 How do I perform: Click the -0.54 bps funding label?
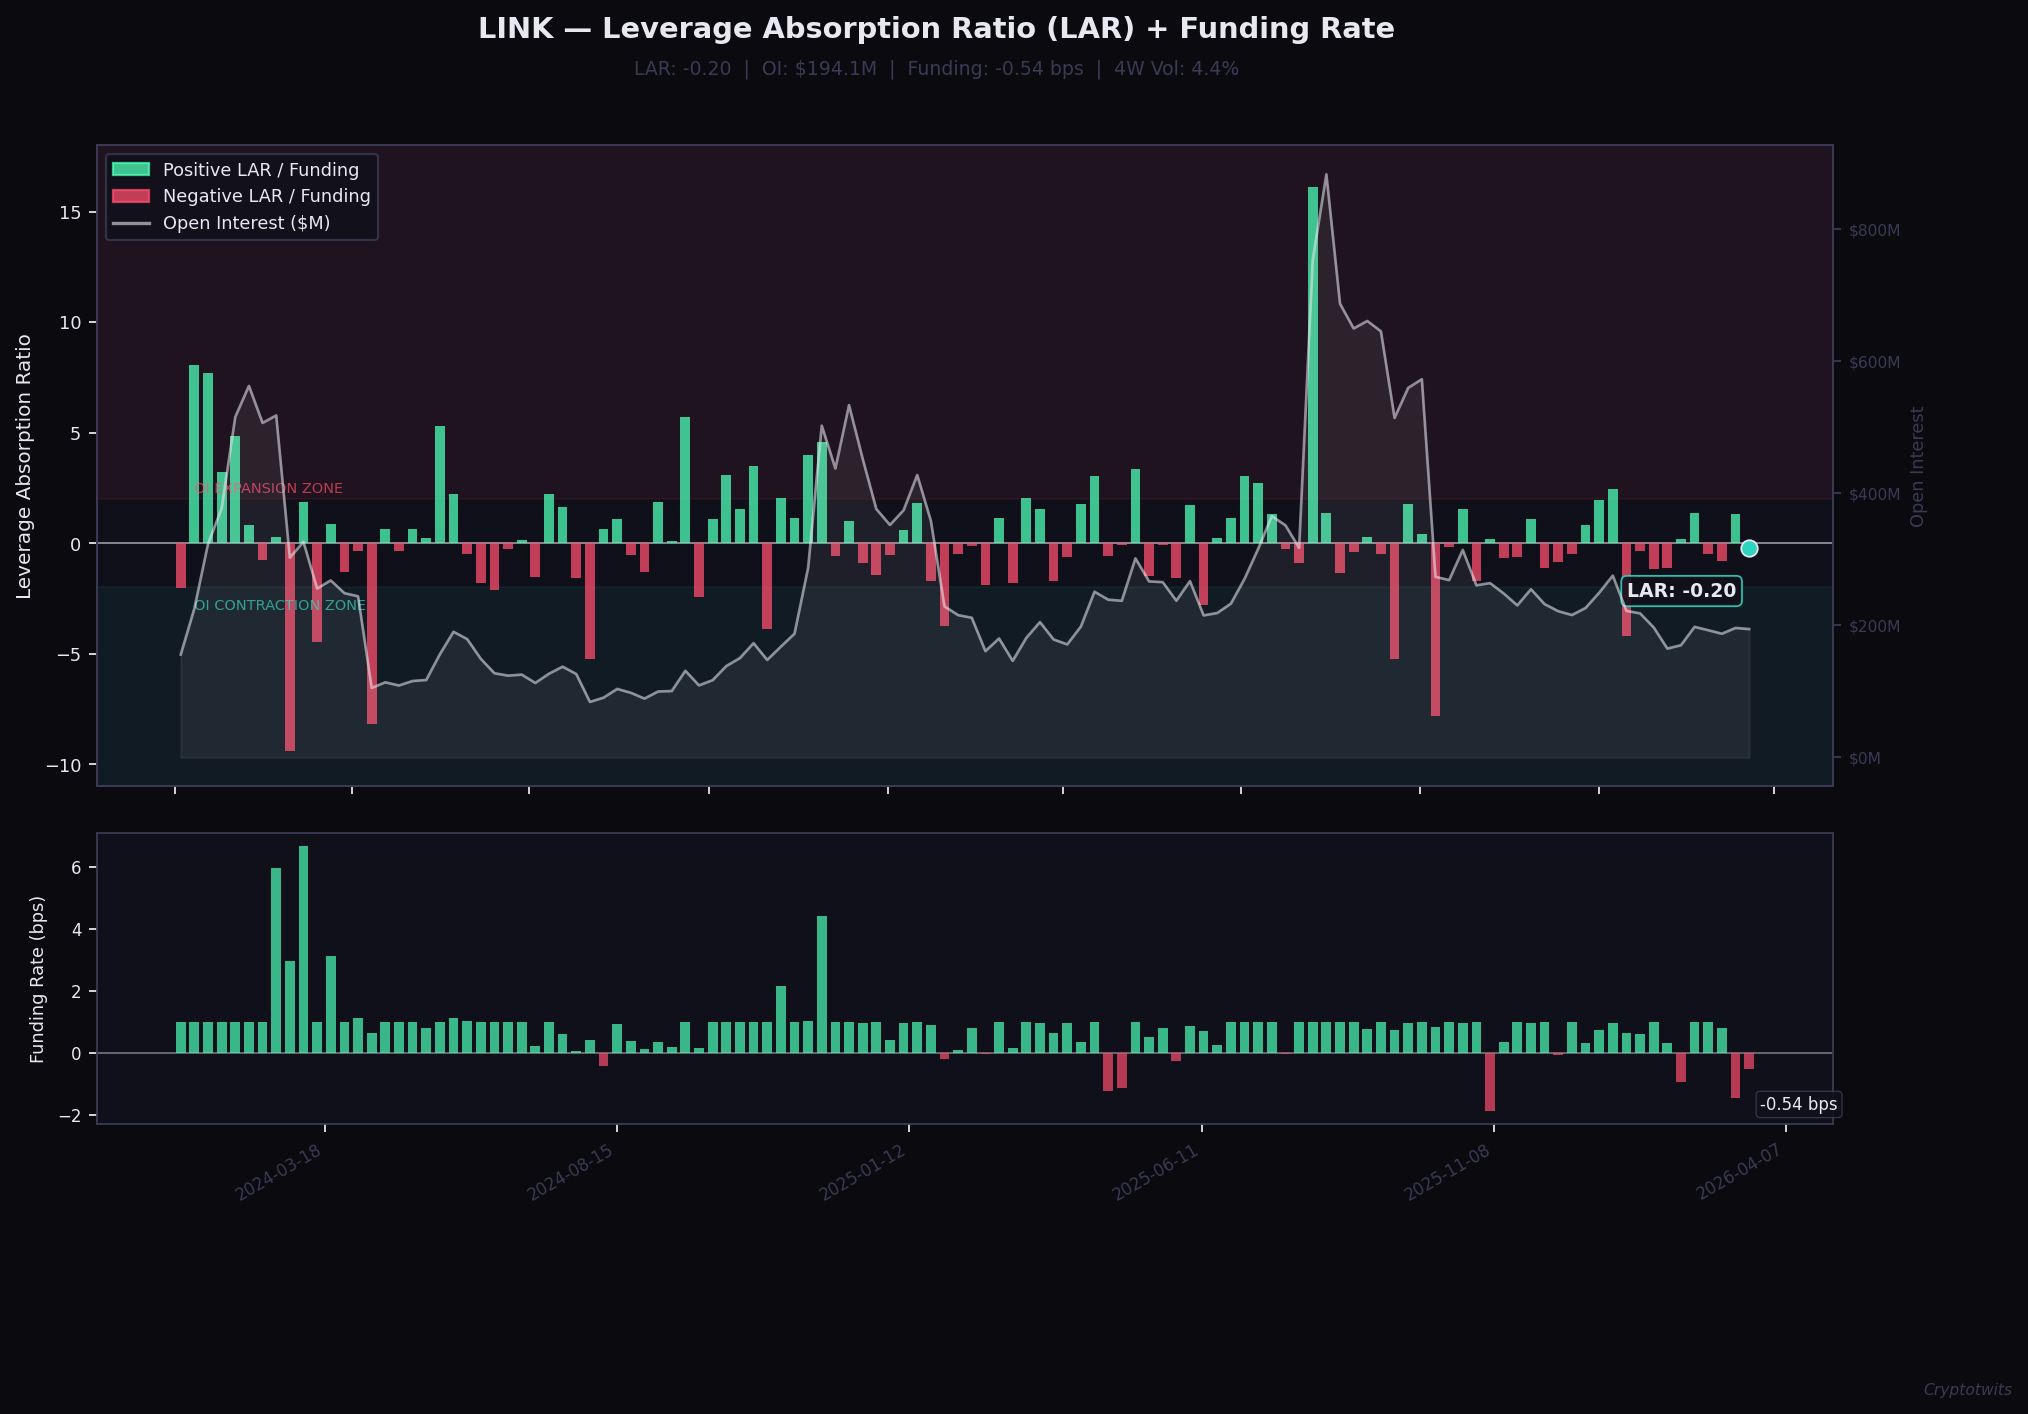(1798, 1104)
